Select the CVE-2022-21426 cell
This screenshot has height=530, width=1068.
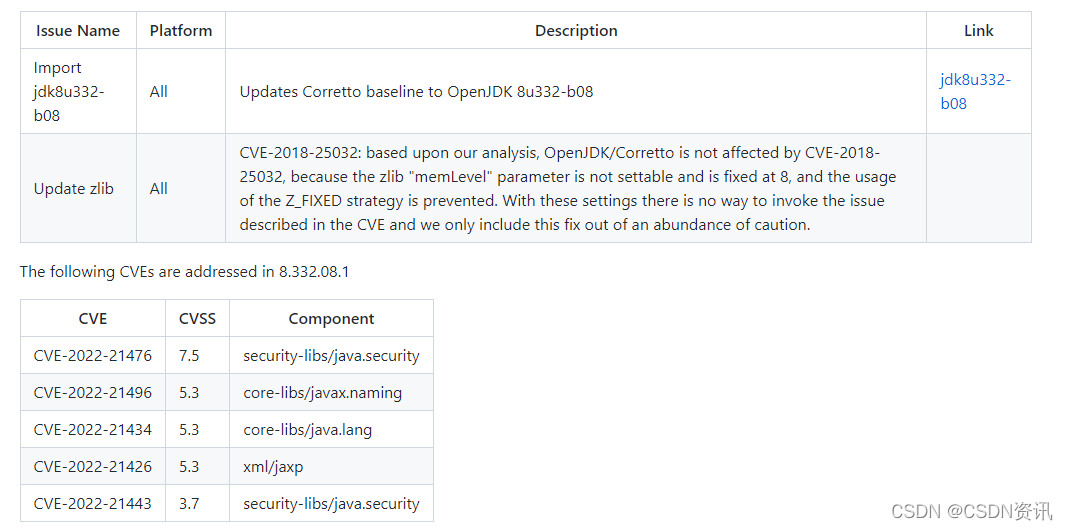pyautogui.click(x=93, y=466)
